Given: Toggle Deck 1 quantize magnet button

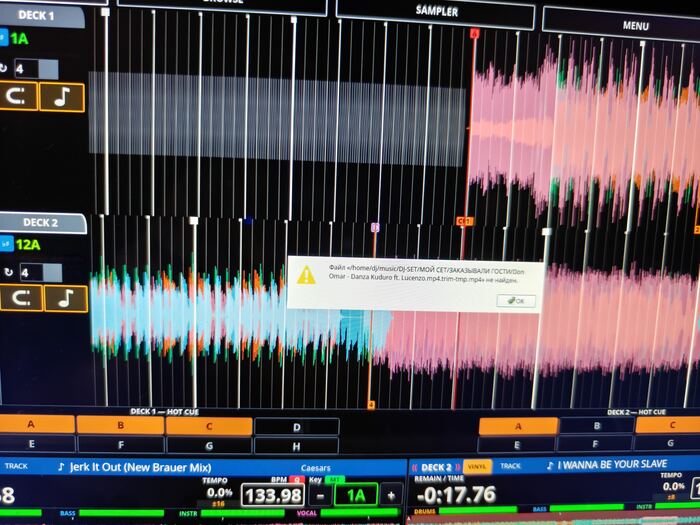Looking at the screenshot, I should pos(17,96).
